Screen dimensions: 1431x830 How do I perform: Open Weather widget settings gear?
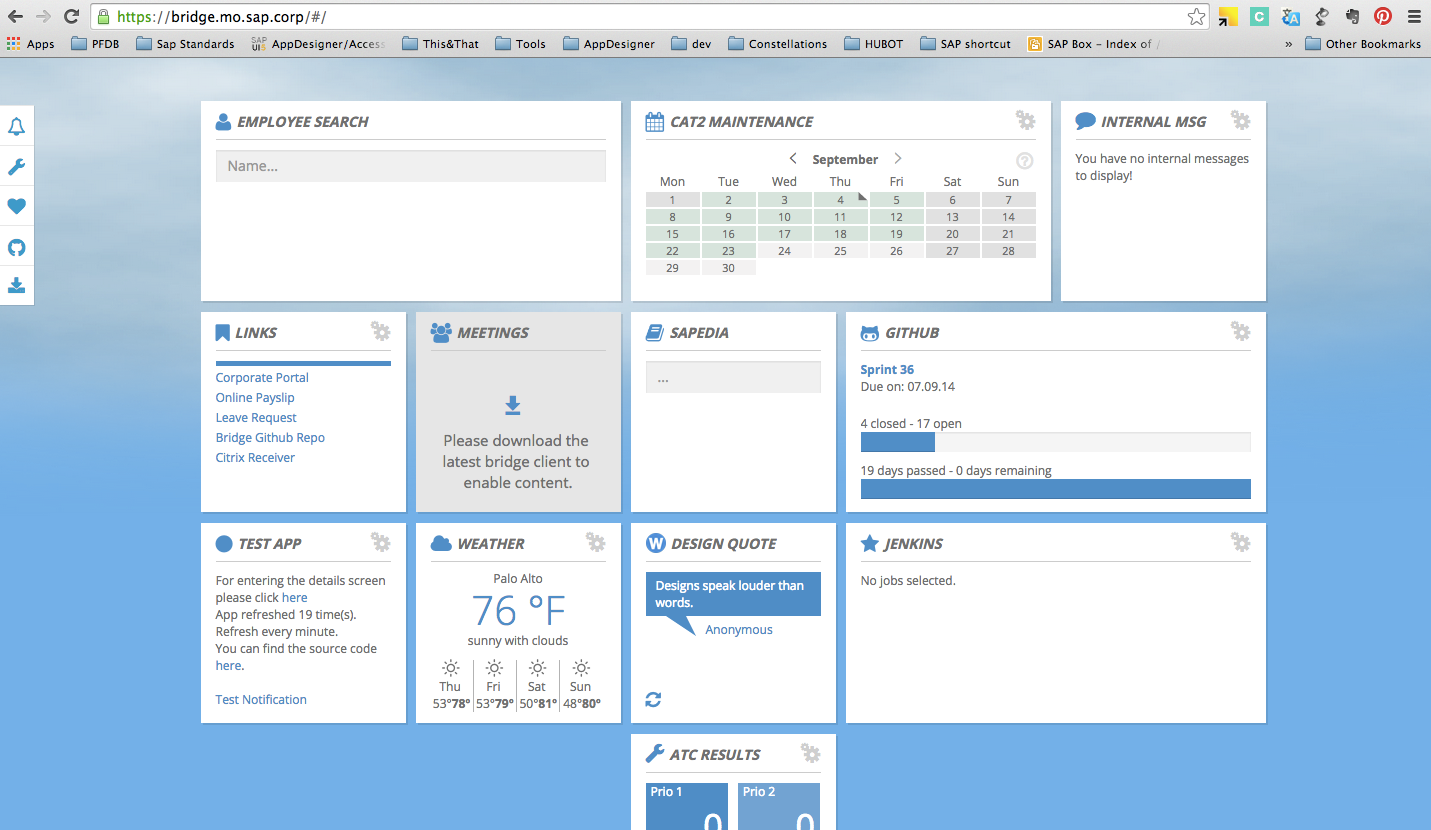pyautogui.click(x=595, y=543)
